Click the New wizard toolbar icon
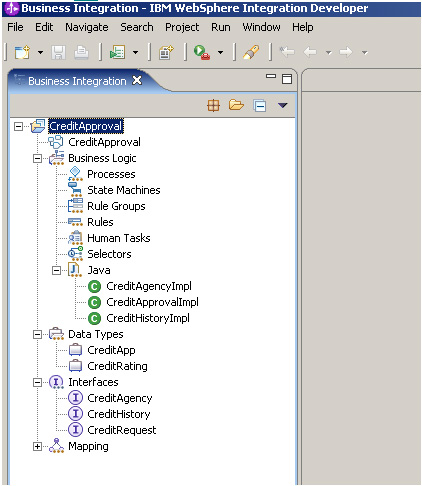Viewport: 422px width, 486px height. [22, 52]
